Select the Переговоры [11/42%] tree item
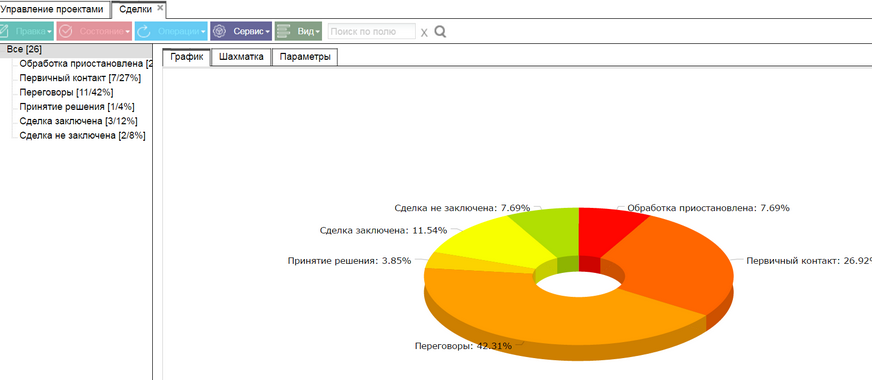This screenshot has height=380, width=872. click(x=66, y=92)
